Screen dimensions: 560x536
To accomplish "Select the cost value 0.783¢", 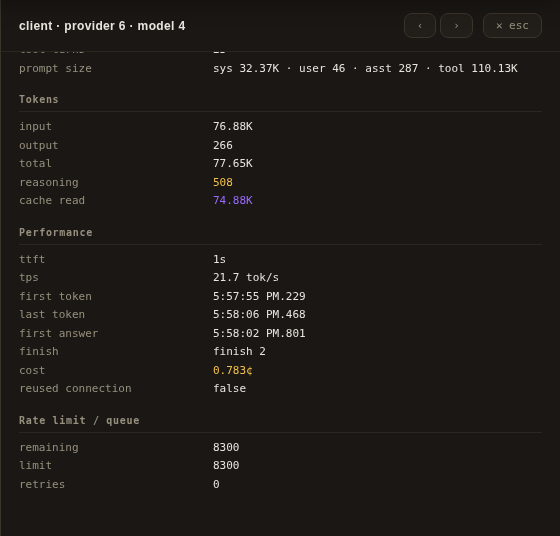I will (232, 370).
